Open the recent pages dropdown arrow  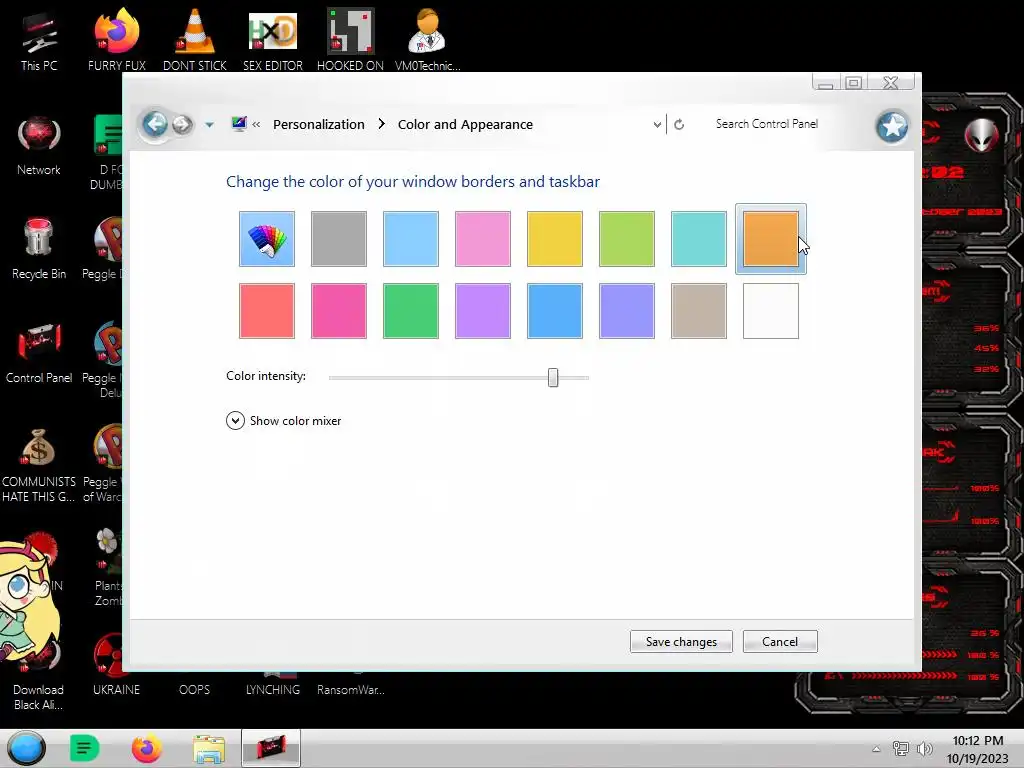(209, 124)
